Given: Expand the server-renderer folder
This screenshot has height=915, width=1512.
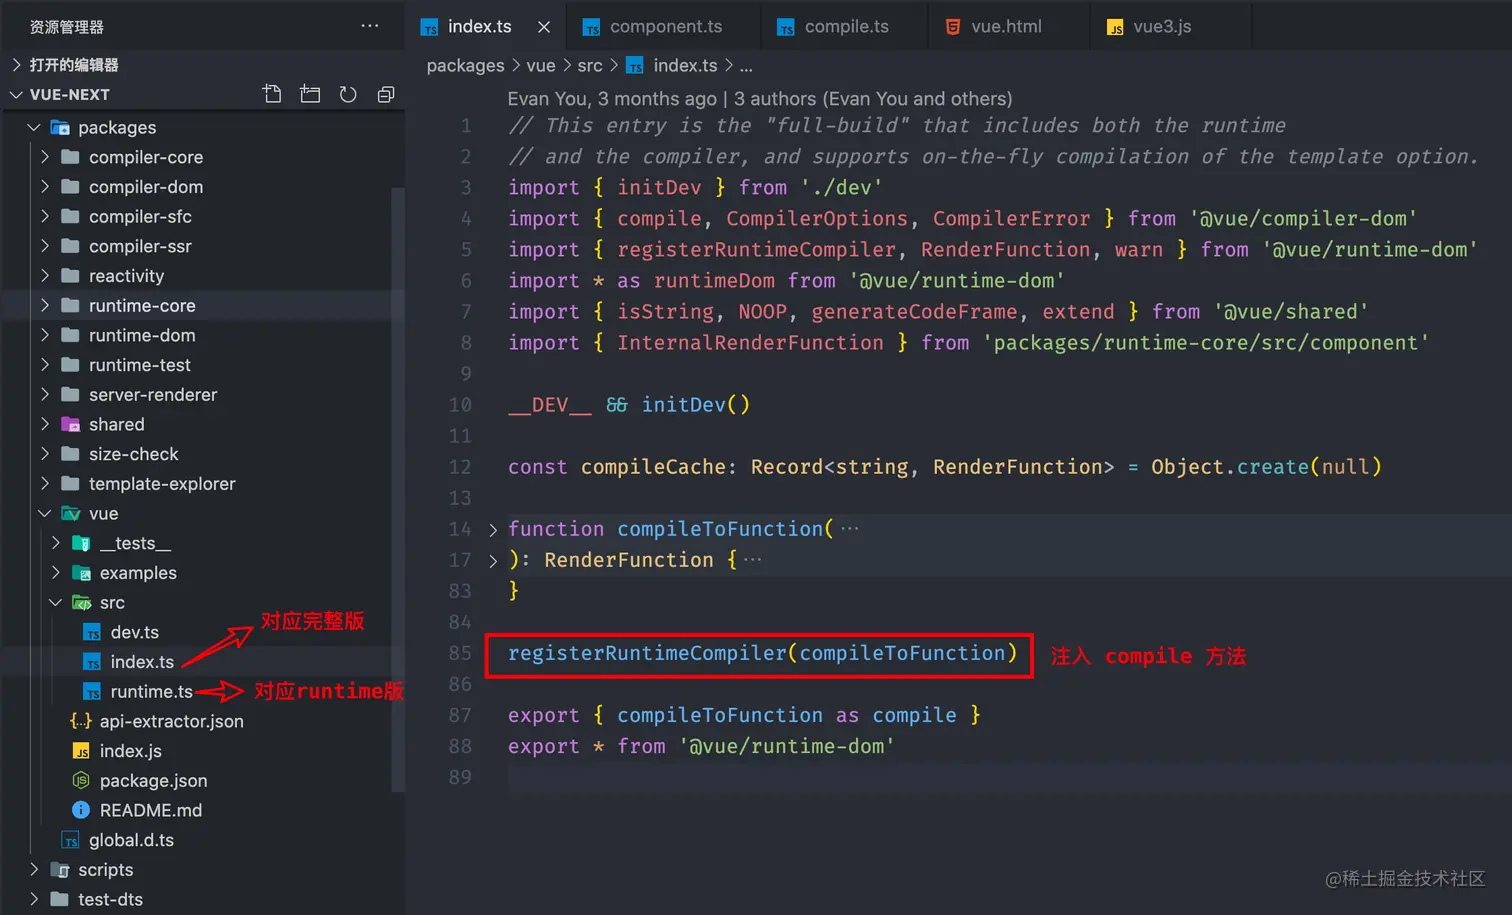Looking at the screenshot, I should click(45, 395).
